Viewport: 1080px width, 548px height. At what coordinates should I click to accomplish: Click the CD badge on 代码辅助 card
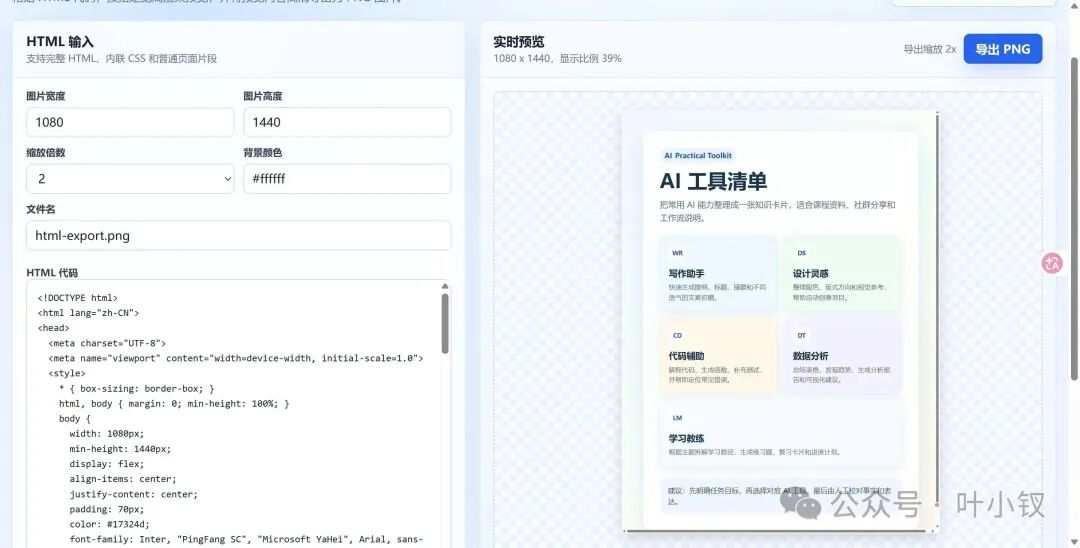[677, 336]
